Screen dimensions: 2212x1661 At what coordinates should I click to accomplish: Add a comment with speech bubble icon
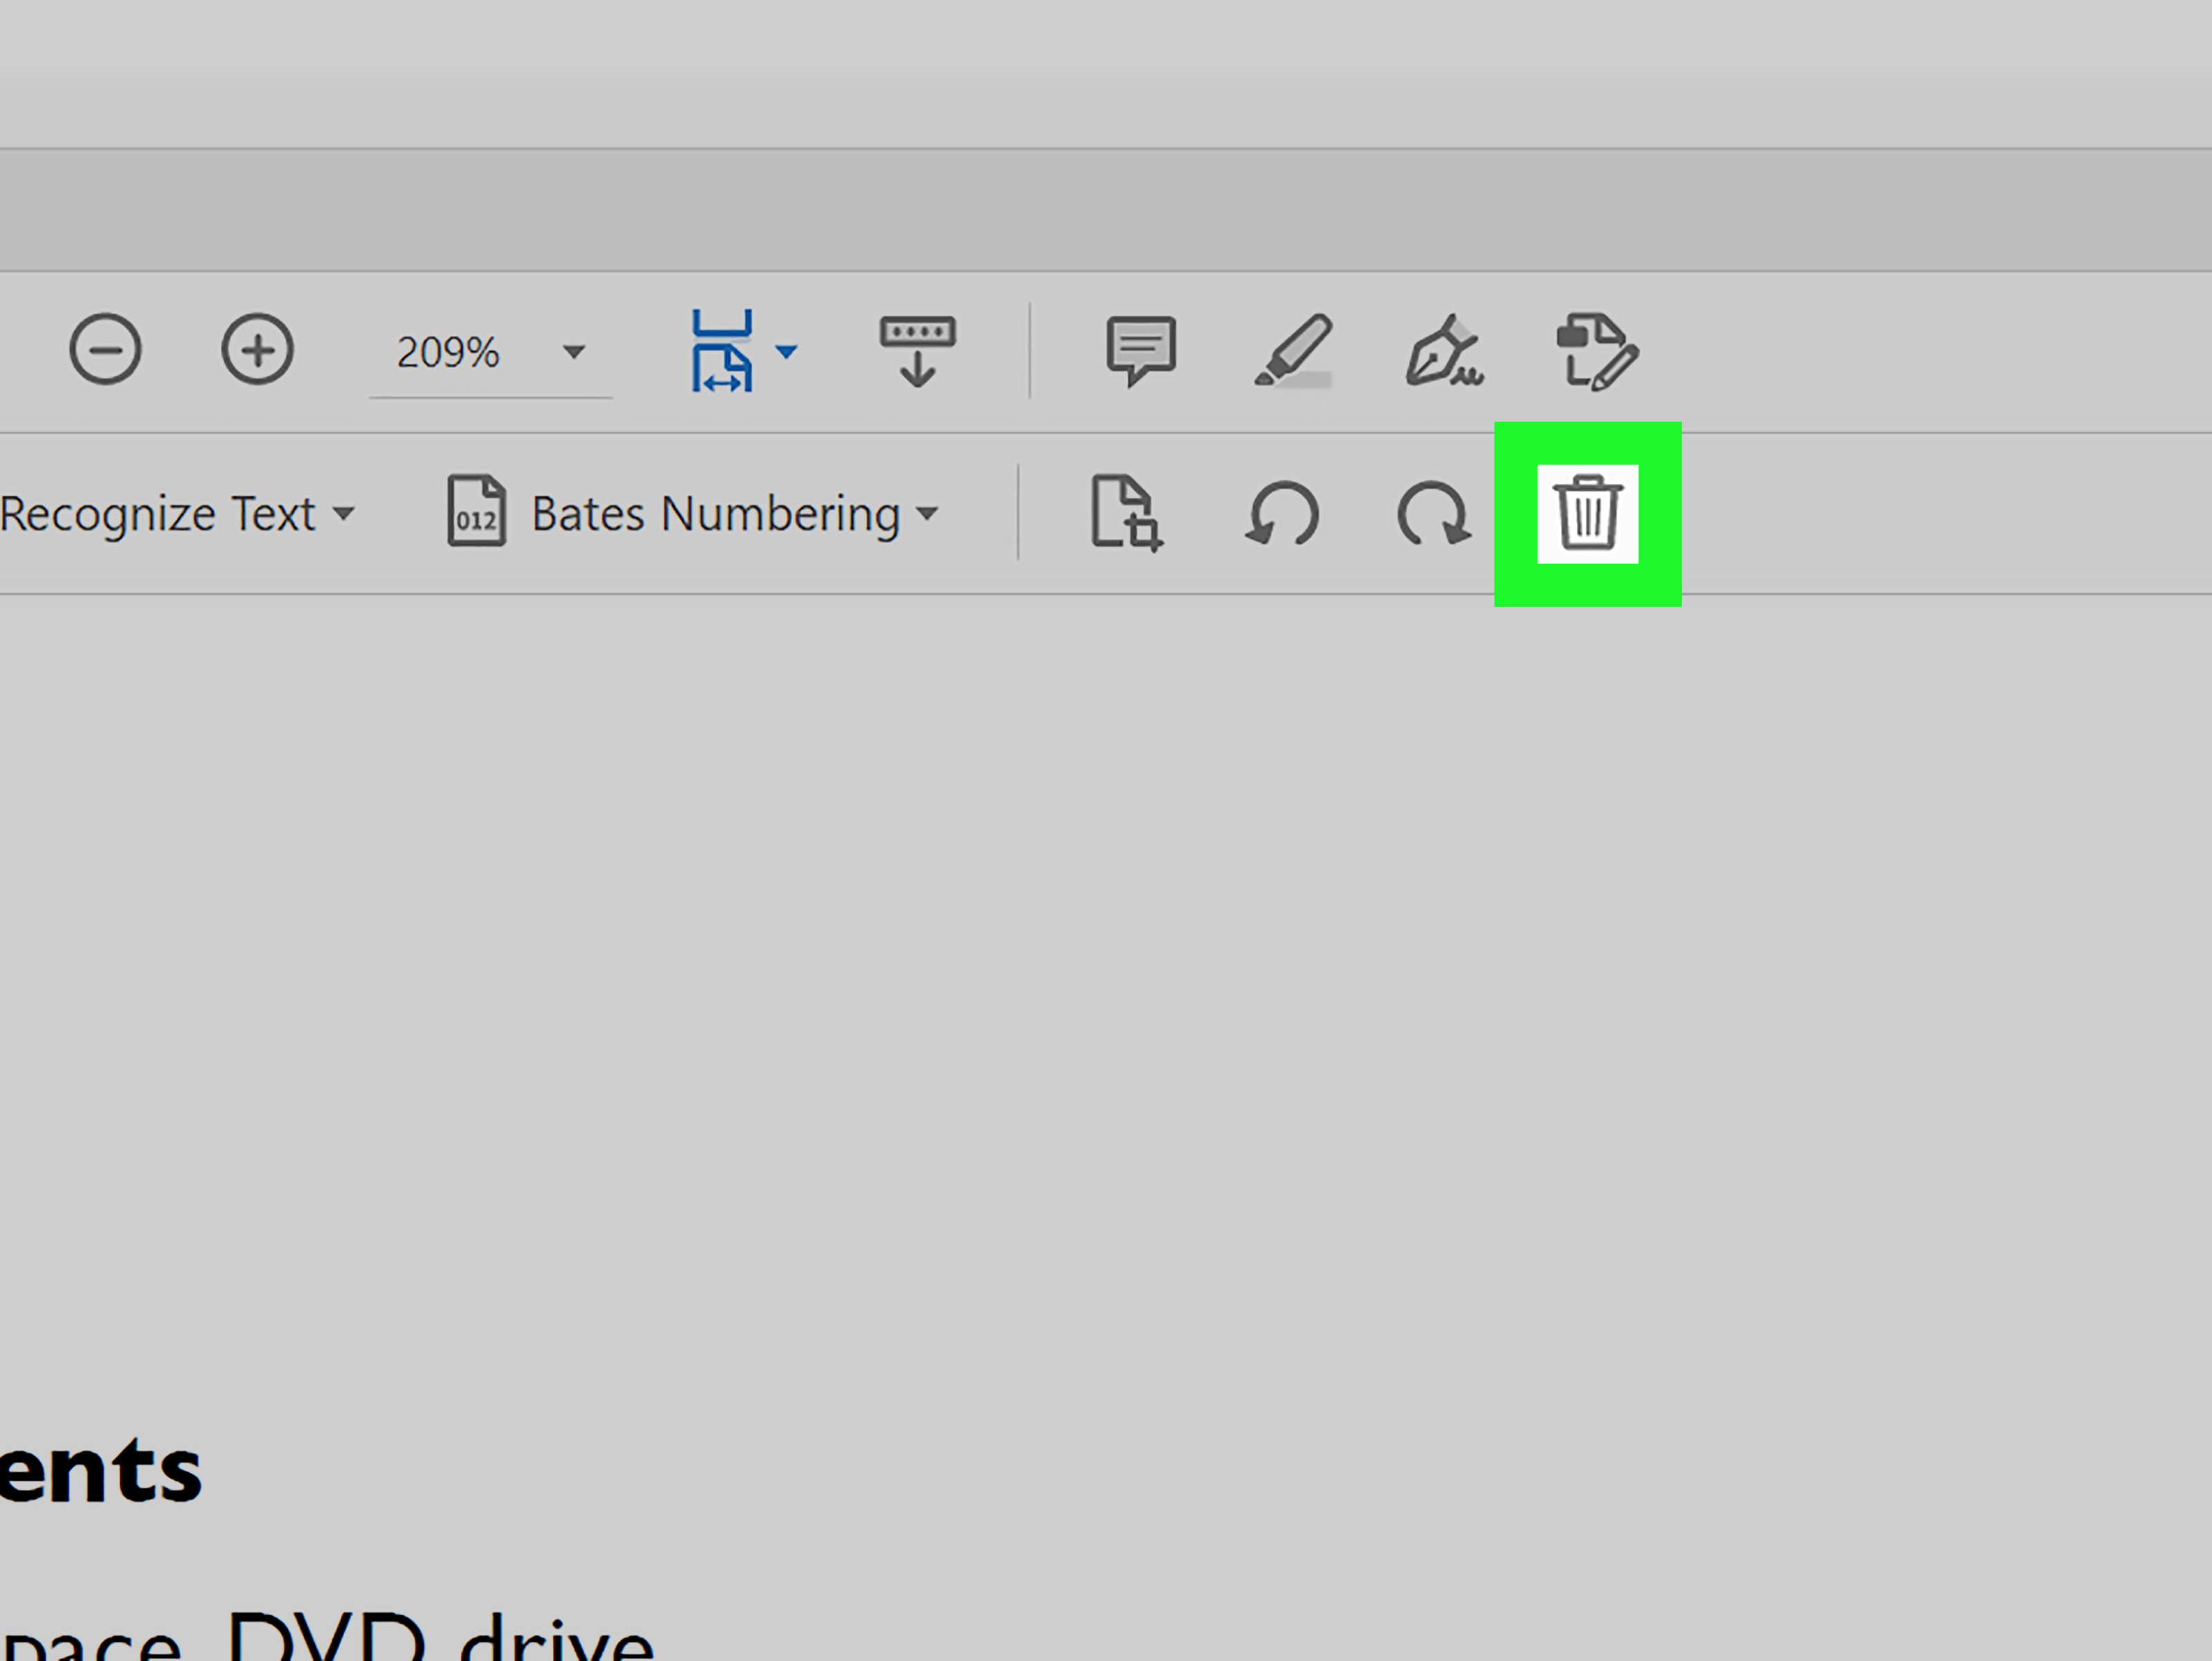[x=1140, y=350]
